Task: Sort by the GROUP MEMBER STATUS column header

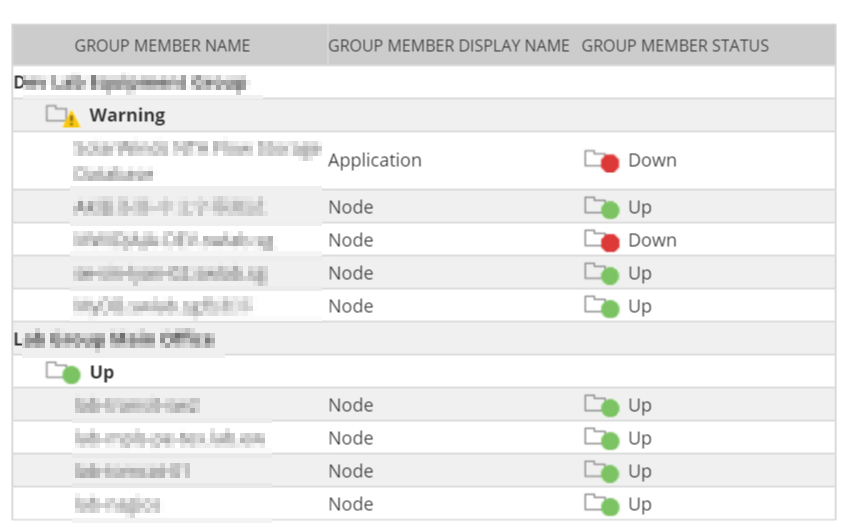Action: [675, 46]
